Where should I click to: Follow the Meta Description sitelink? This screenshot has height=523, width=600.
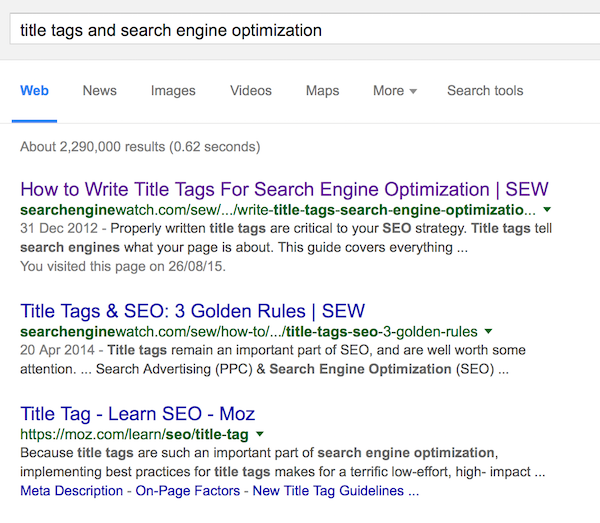coord(71,491)
